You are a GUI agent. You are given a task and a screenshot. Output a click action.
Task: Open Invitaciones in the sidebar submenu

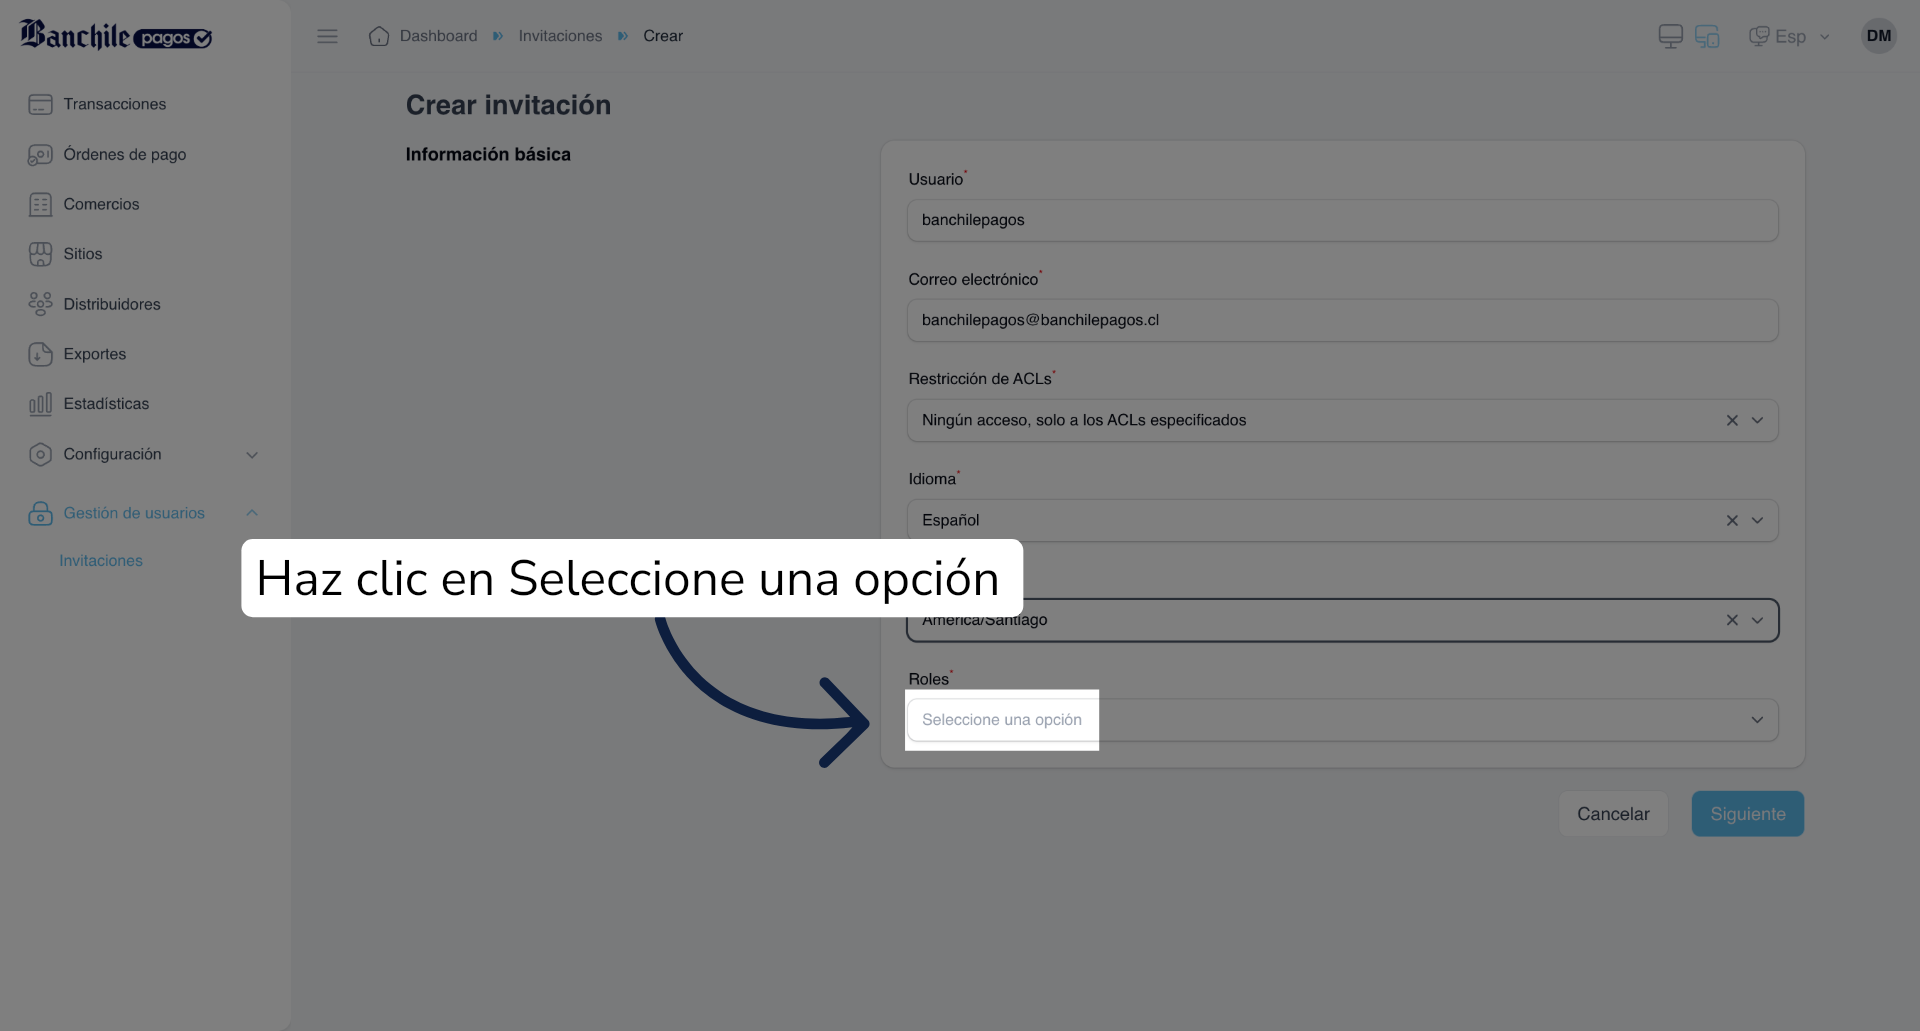101,561
